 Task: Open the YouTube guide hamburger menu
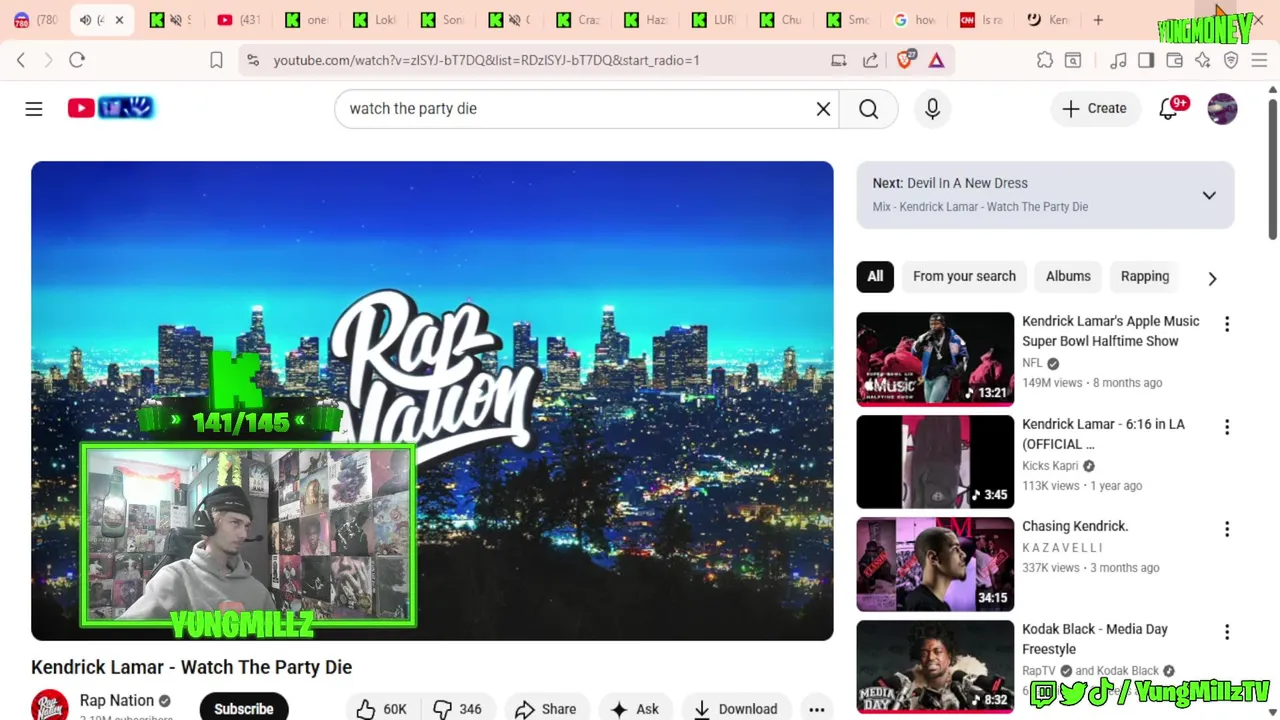pyautogui.click(x=34, y=108)
